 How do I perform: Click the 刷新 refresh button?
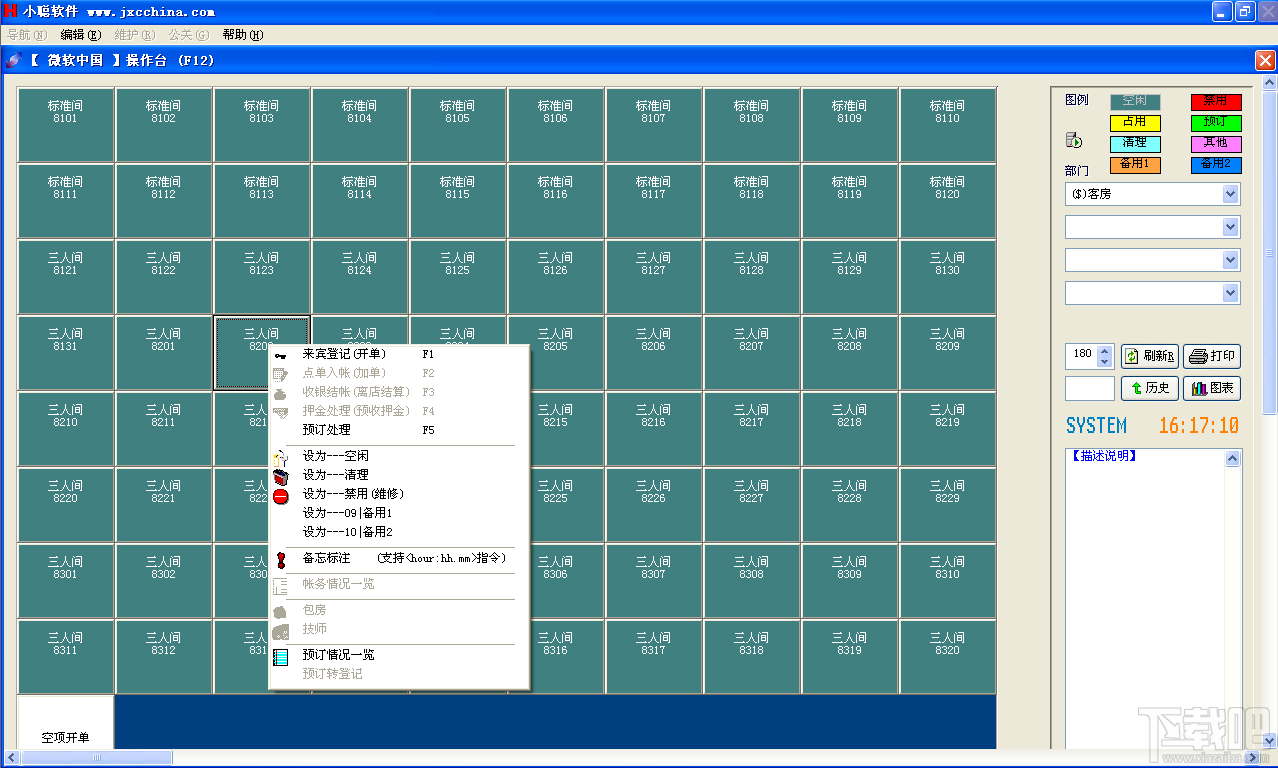[1150, 356]
